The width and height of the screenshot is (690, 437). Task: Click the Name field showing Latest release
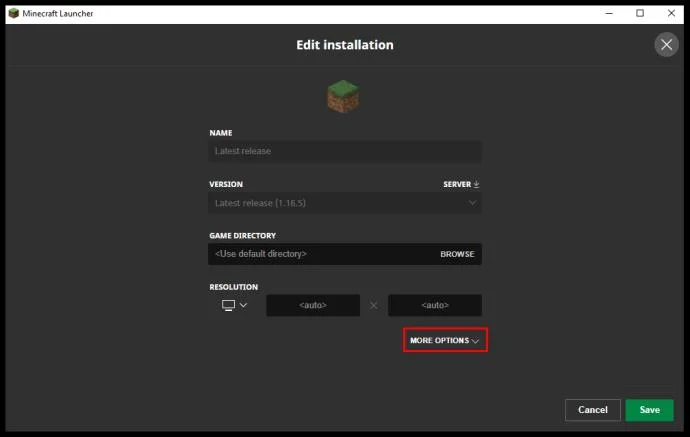[345, 151]
